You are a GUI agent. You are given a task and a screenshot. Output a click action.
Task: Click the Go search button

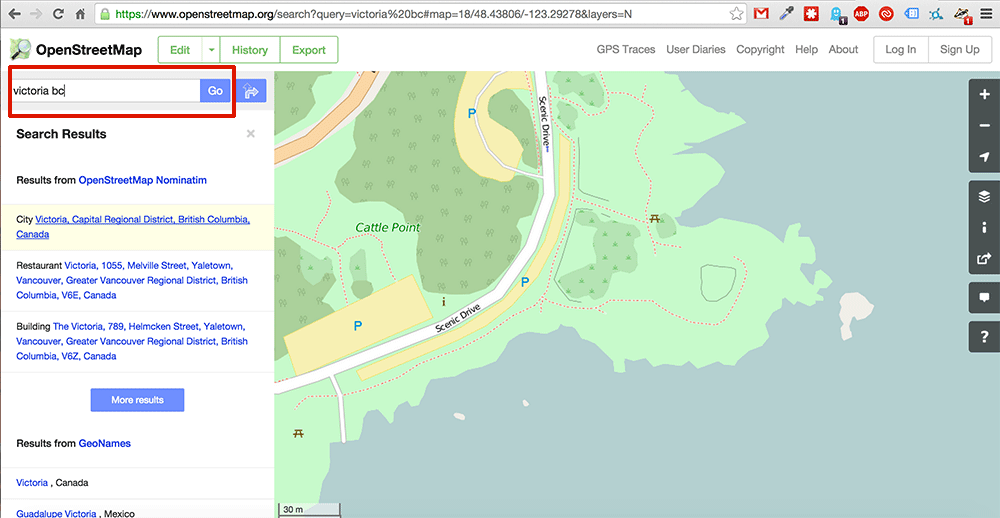point(216,91)
